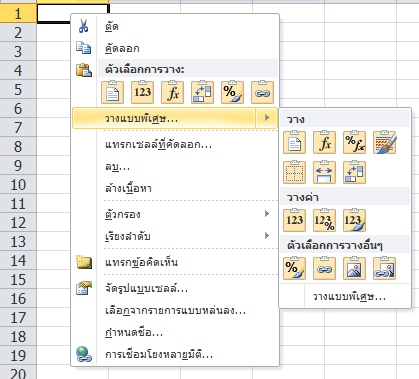Select Paste icon under วาง in submenu

tap(294, 142)
